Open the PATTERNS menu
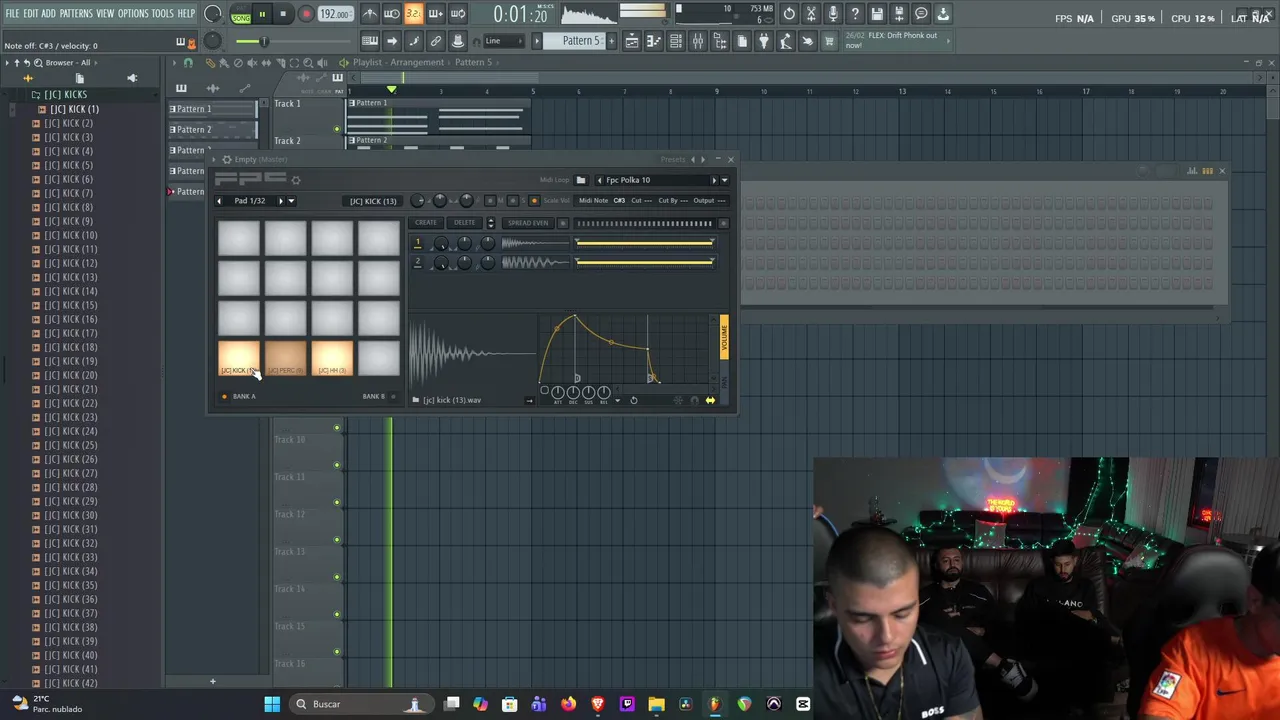Image resolution: width=1280 pixels, height=720 pixels. [x=75, y=13]
